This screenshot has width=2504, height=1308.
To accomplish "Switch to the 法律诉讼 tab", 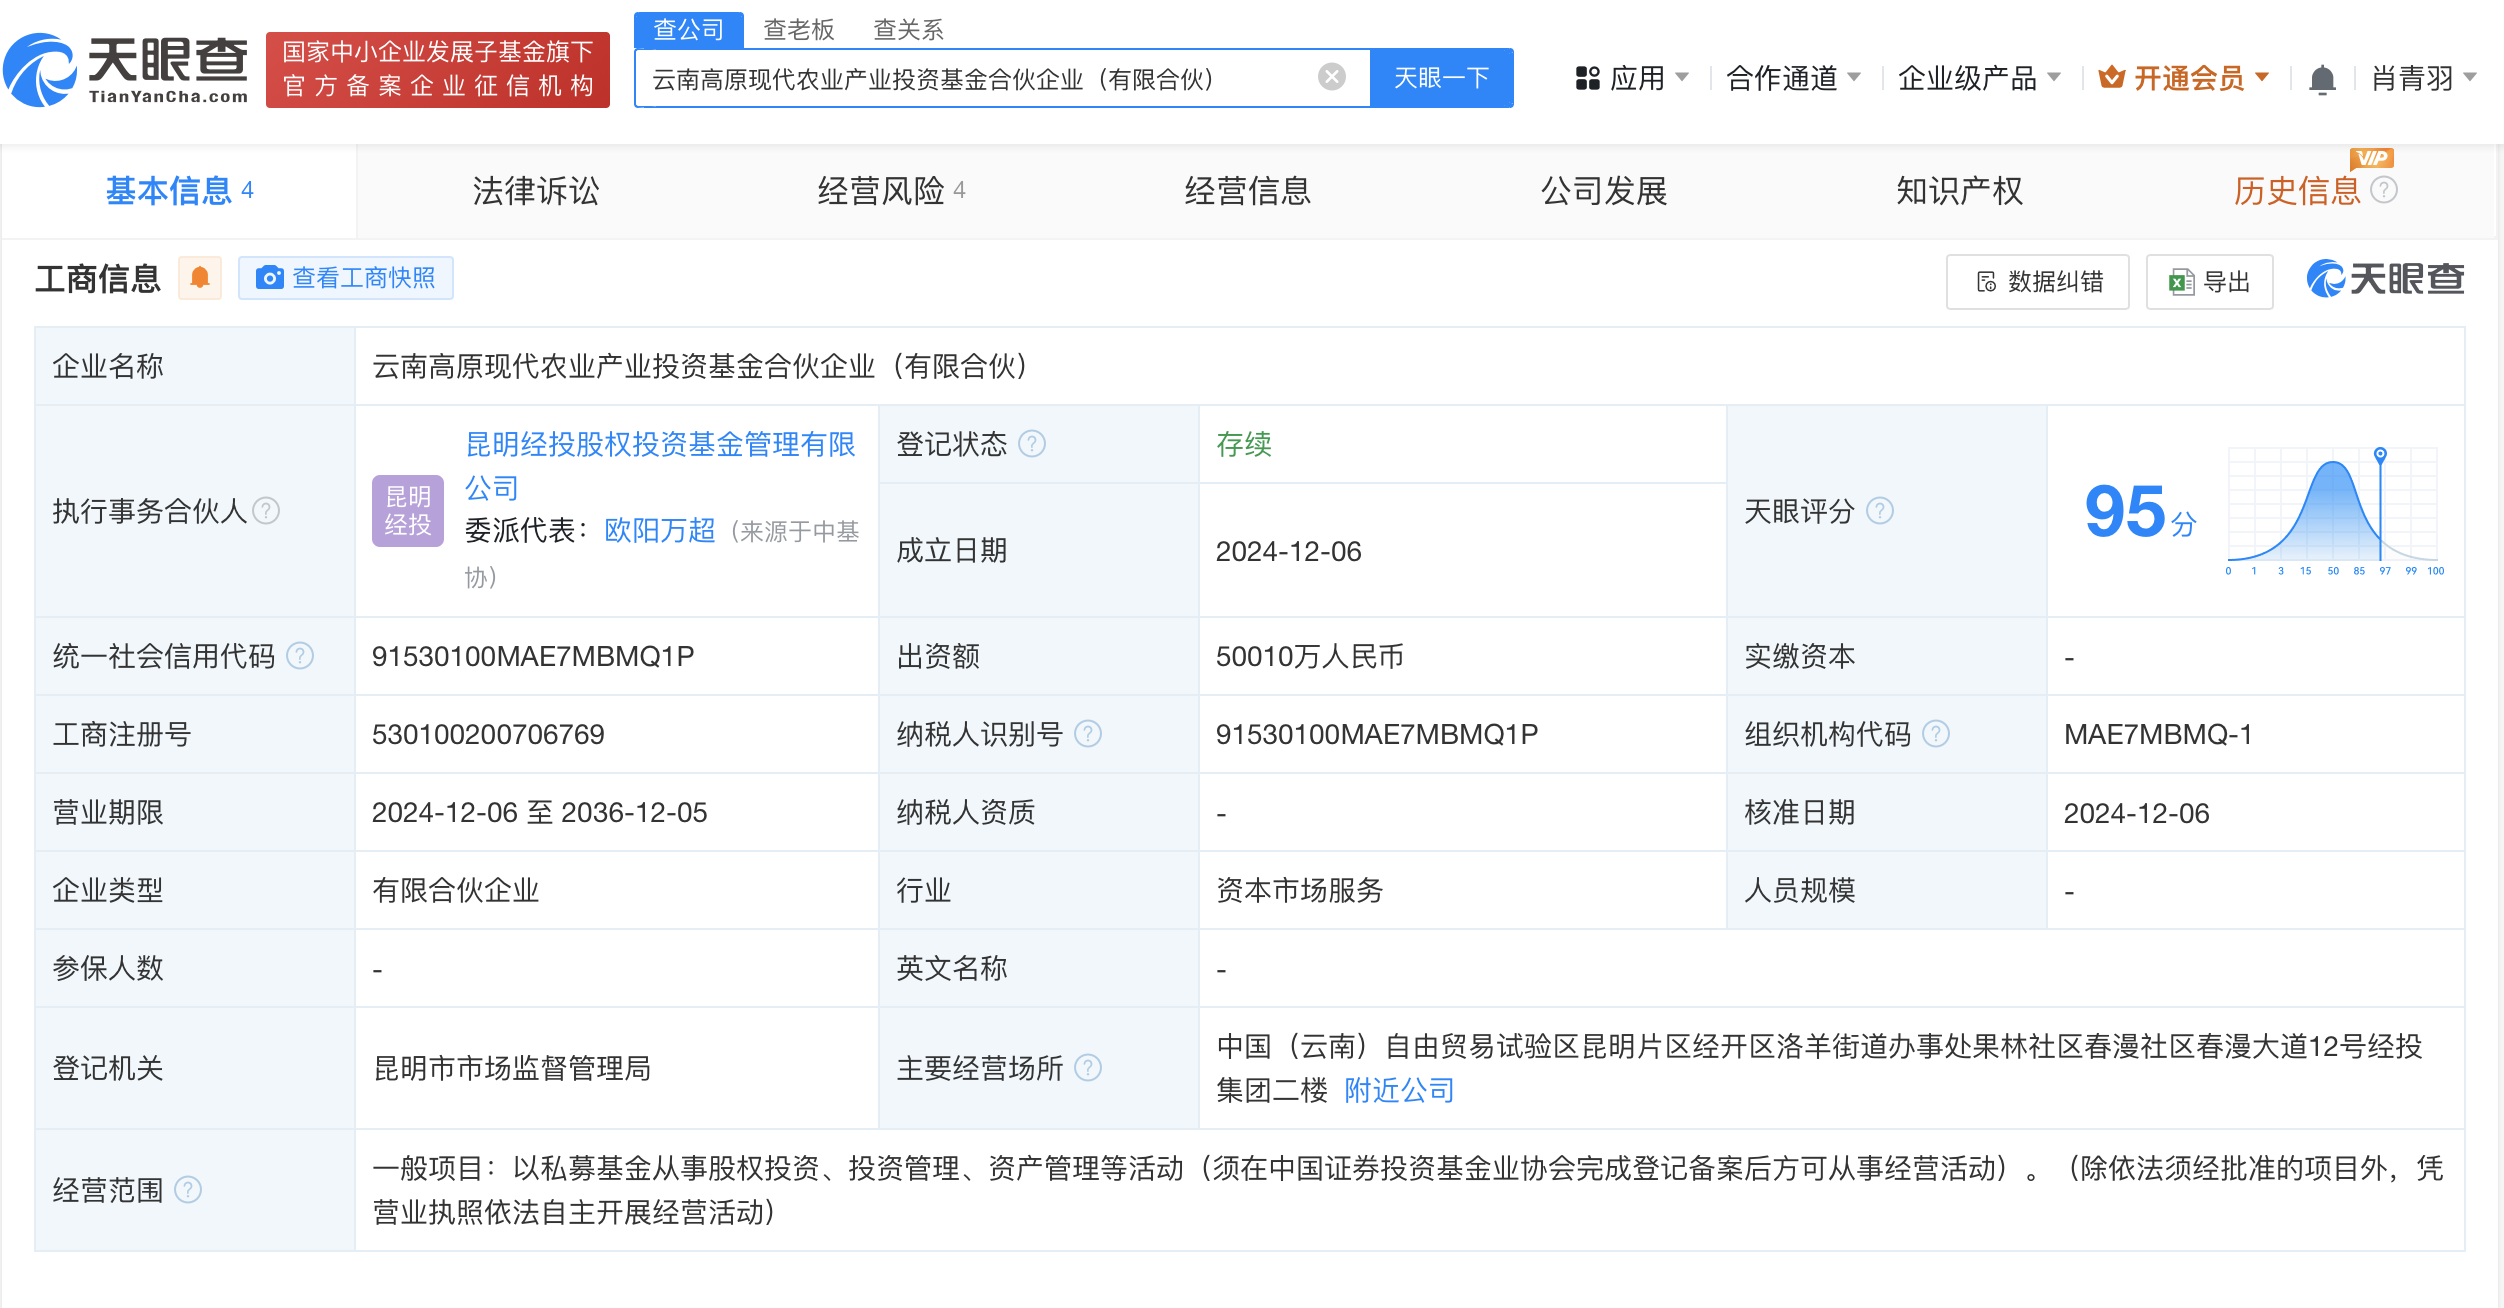I will (534, 190).
